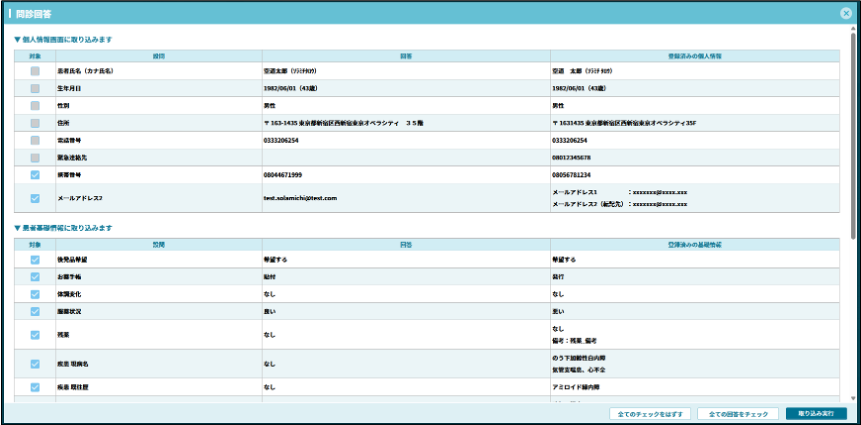This screenshot has width=861, height=425.
Task: Click the 全ての回答をチェック button
Action: (738, 413)
